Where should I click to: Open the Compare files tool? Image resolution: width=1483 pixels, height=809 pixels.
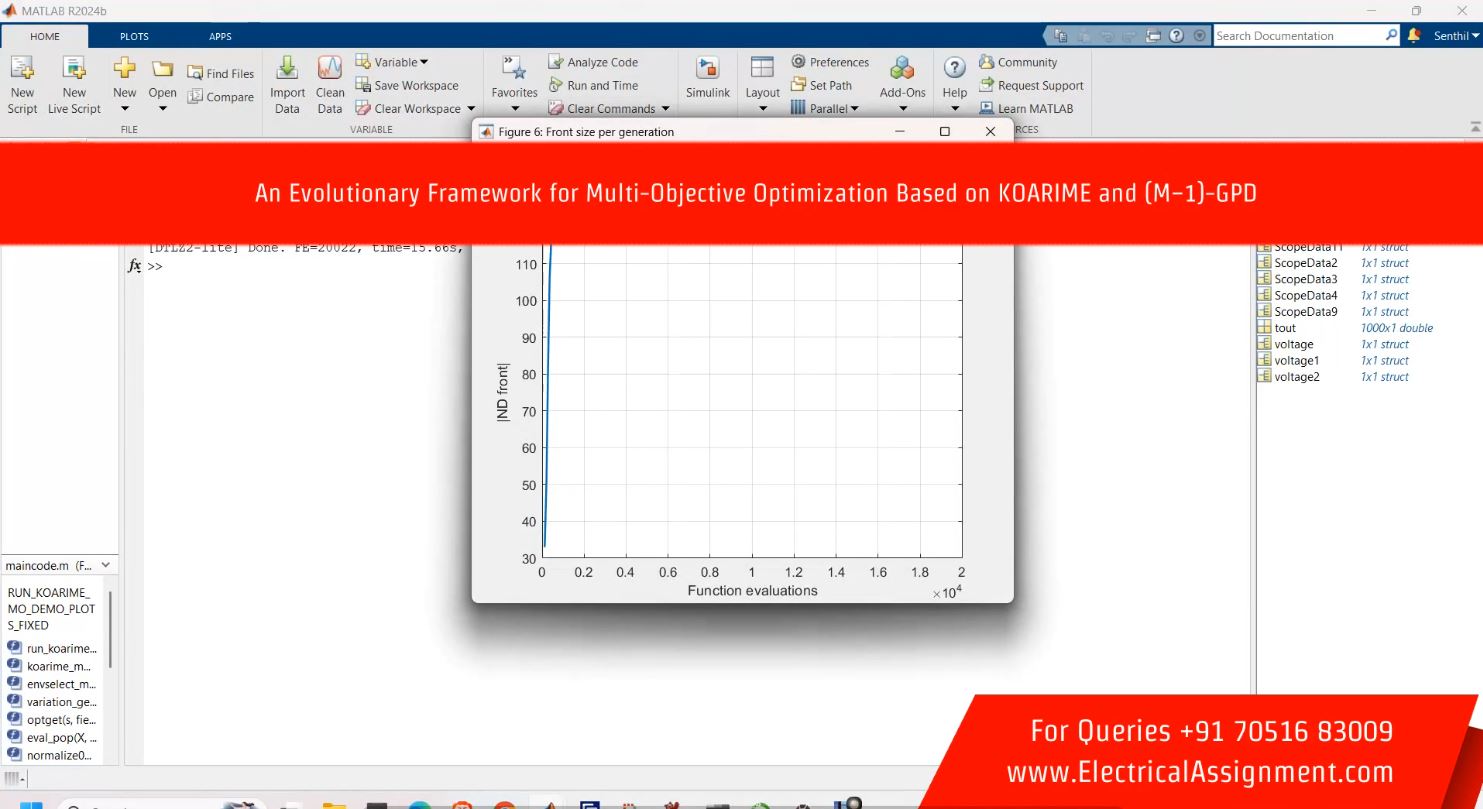[221, 97]
